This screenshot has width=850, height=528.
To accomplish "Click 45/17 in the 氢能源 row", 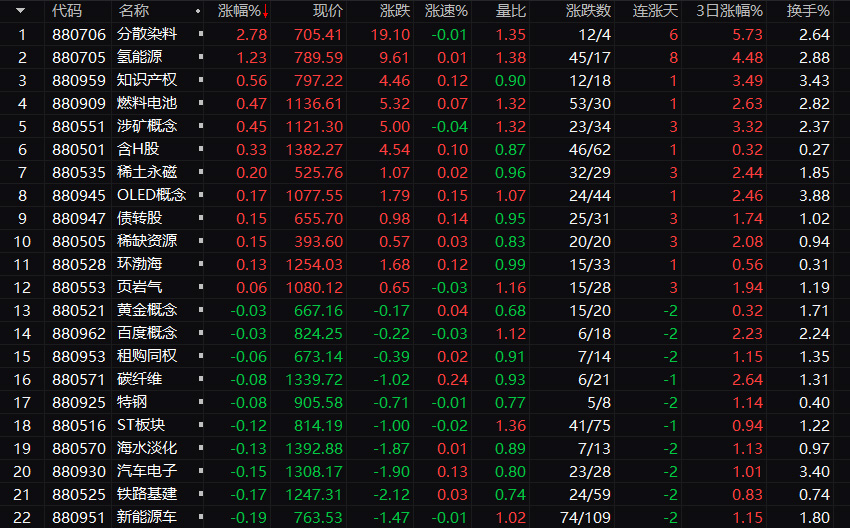I will [x=590, y=57].
